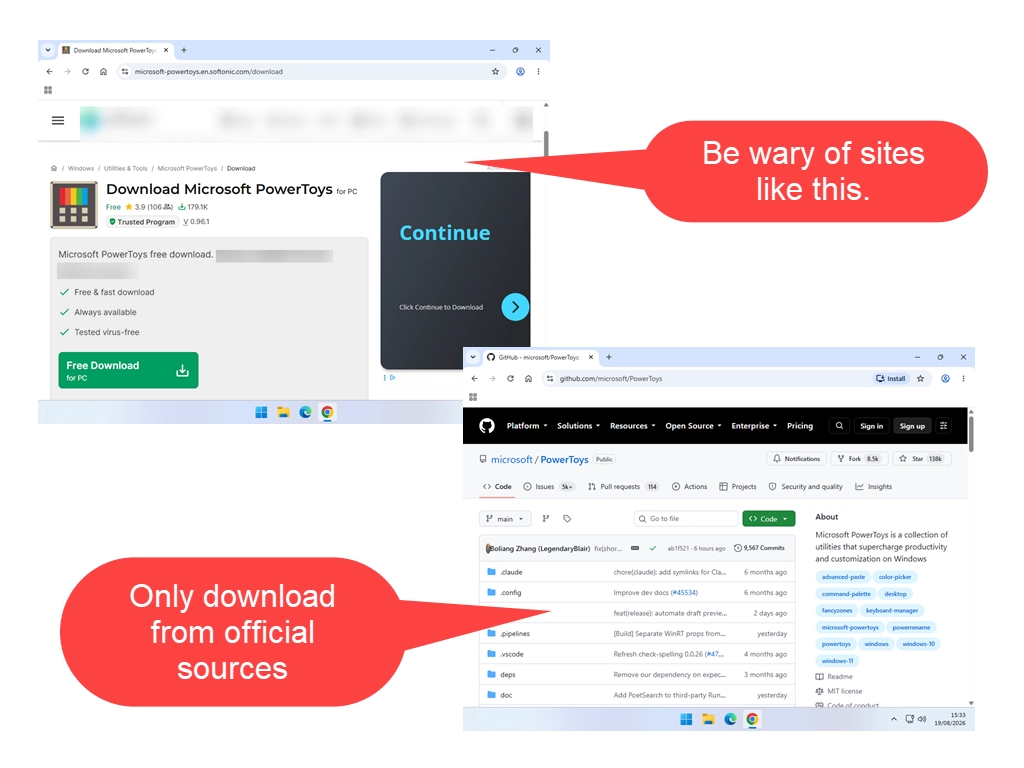The image size is (1024, 768).
Task: Select the Microsoft PowerToys breadcrumb link
Action: [187, 168]
